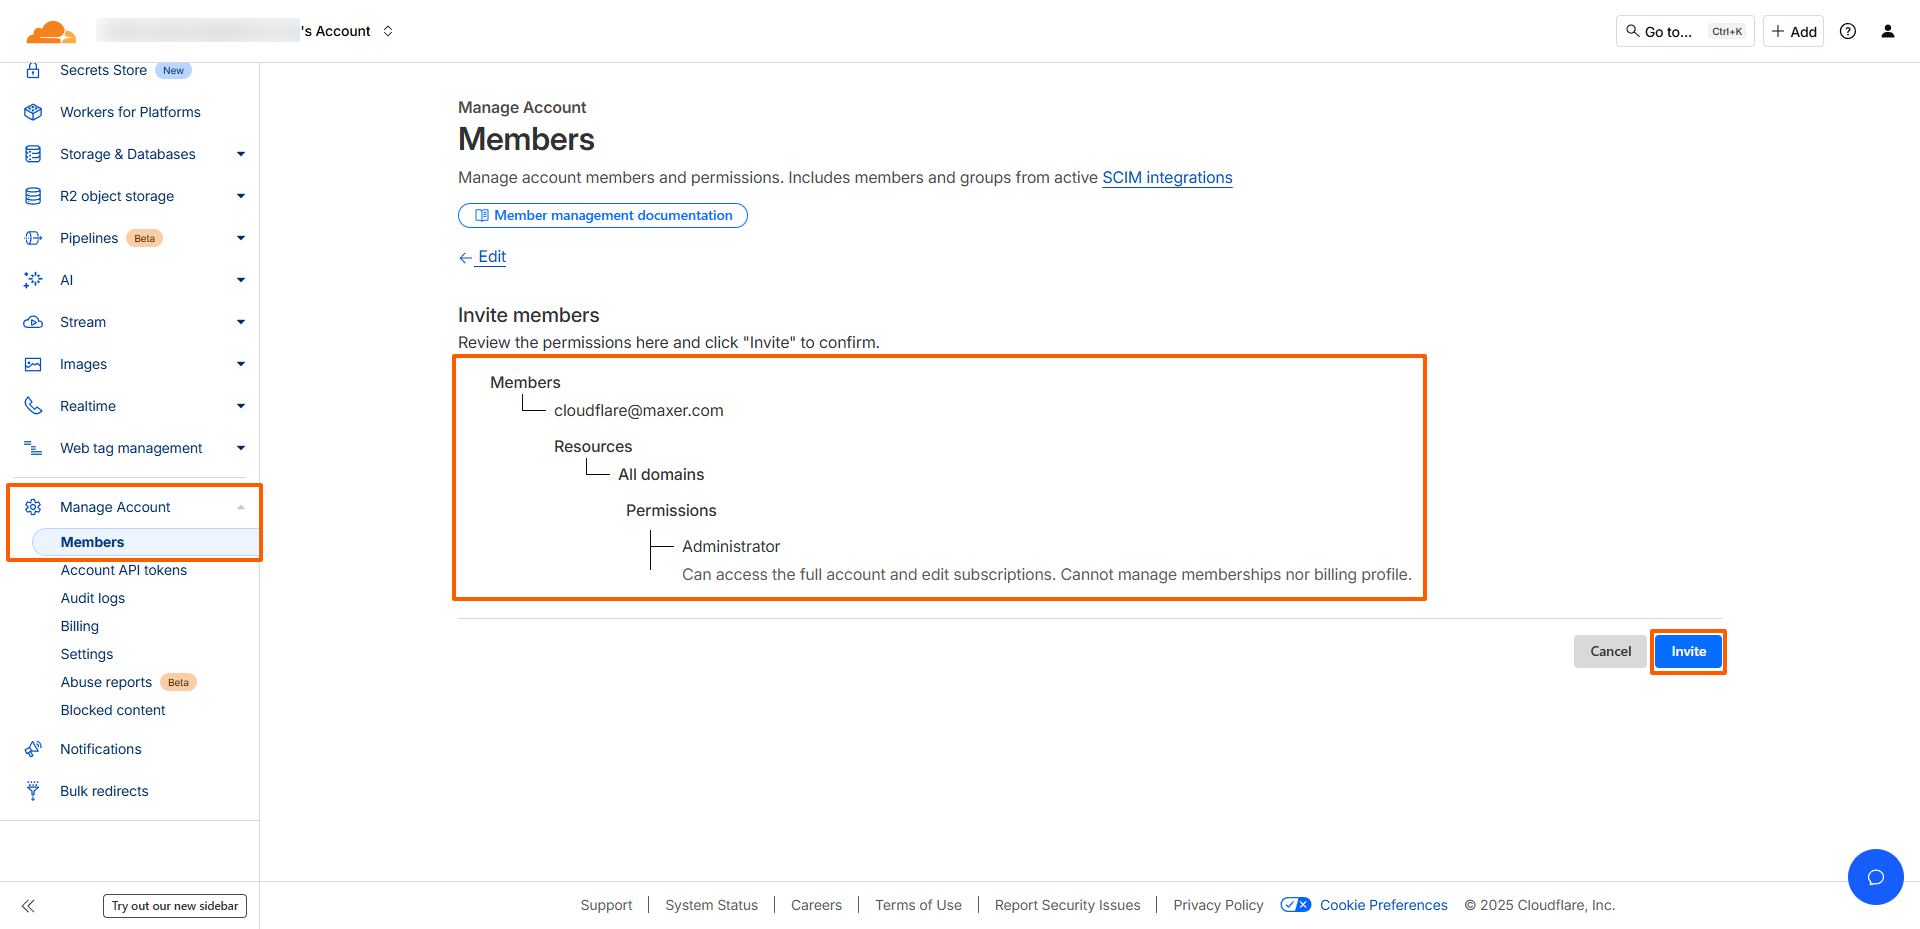Click the Workers for Platforms icon

33,112
